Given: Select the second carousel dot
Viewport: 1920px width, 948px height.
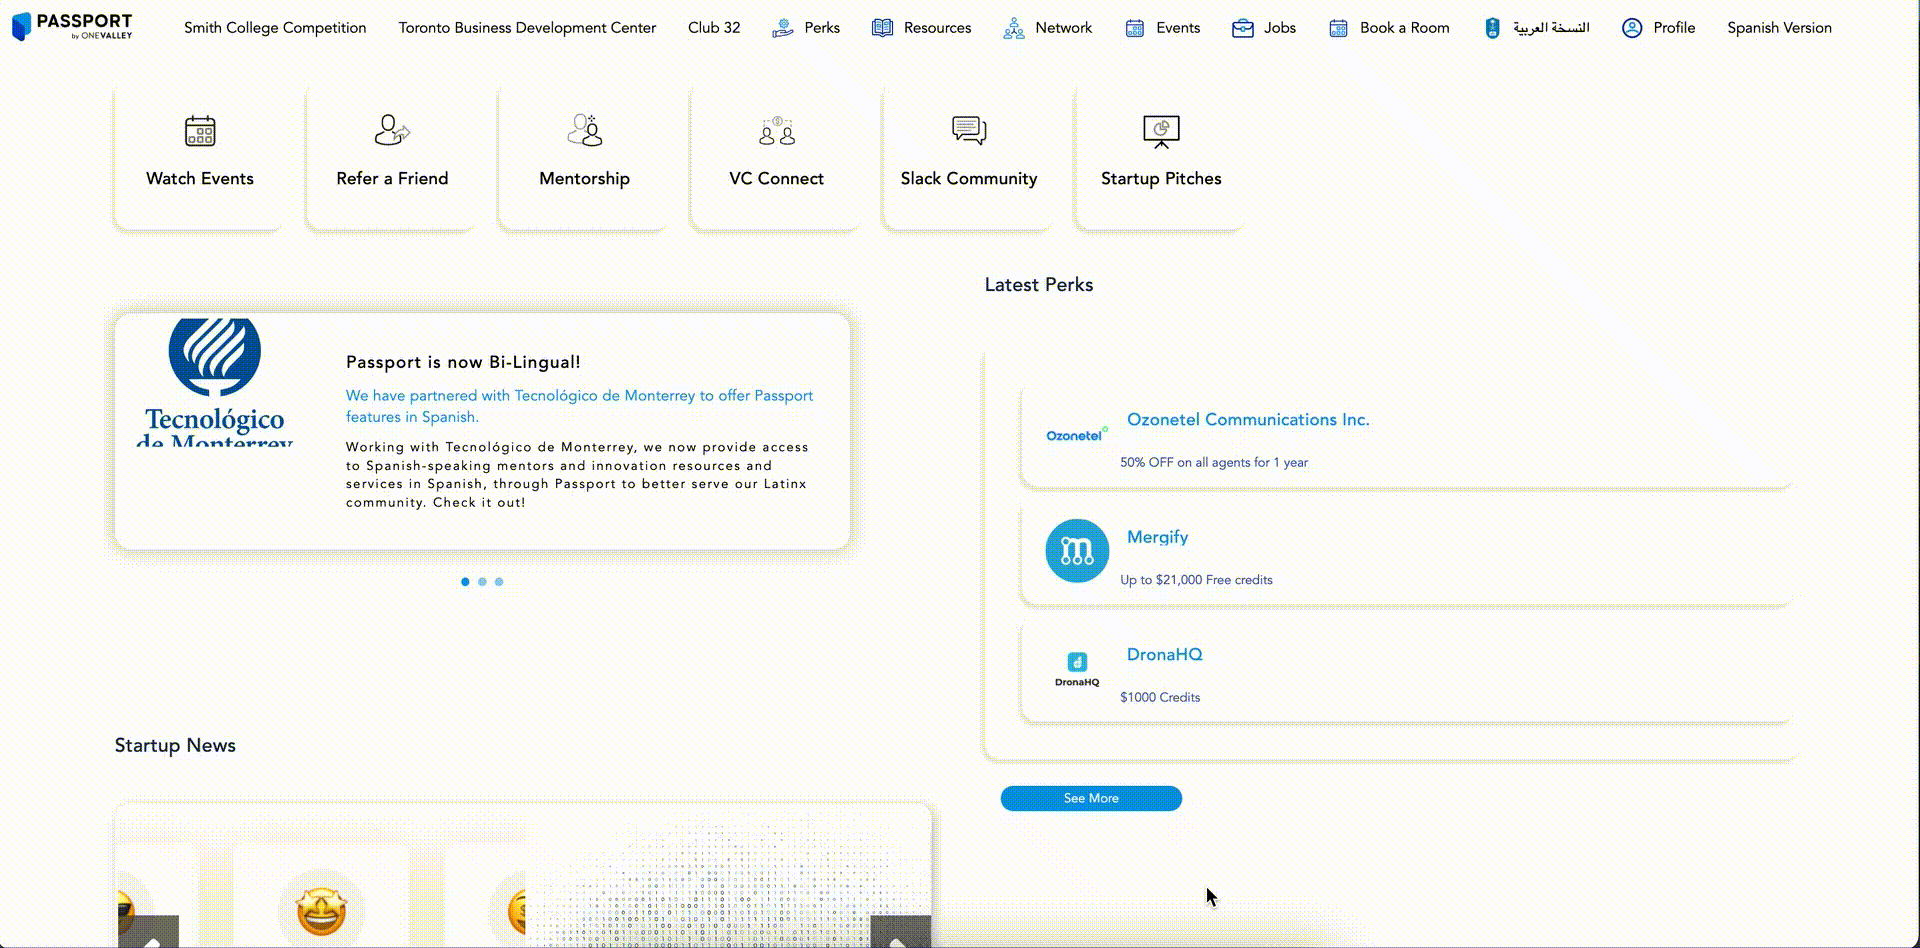Looking at the screenshot, I should [482, 582].
